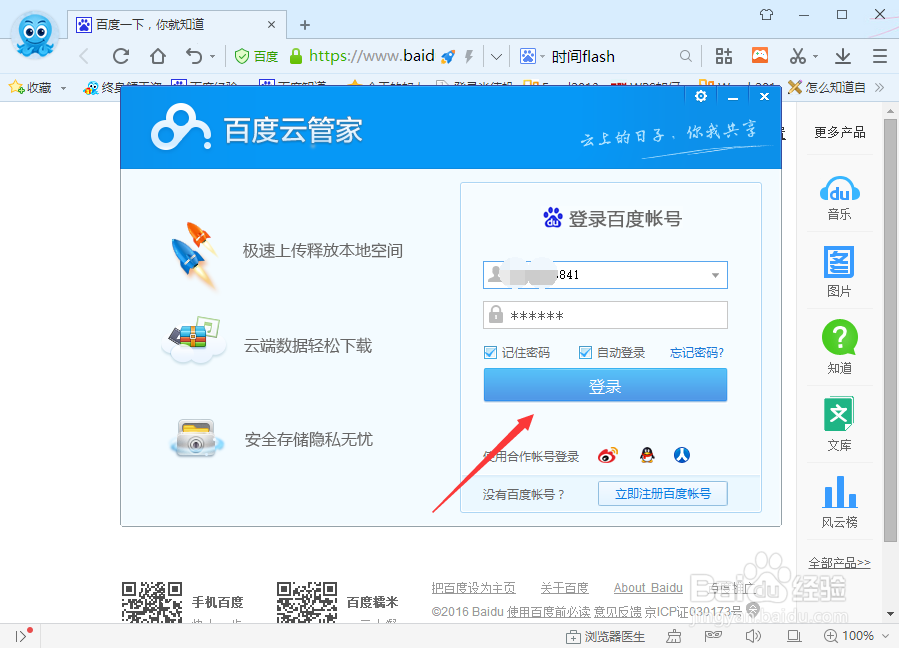The image size is (899, 648).
Task: Close the Baidu Cloud login window
Action: point(764,96)
